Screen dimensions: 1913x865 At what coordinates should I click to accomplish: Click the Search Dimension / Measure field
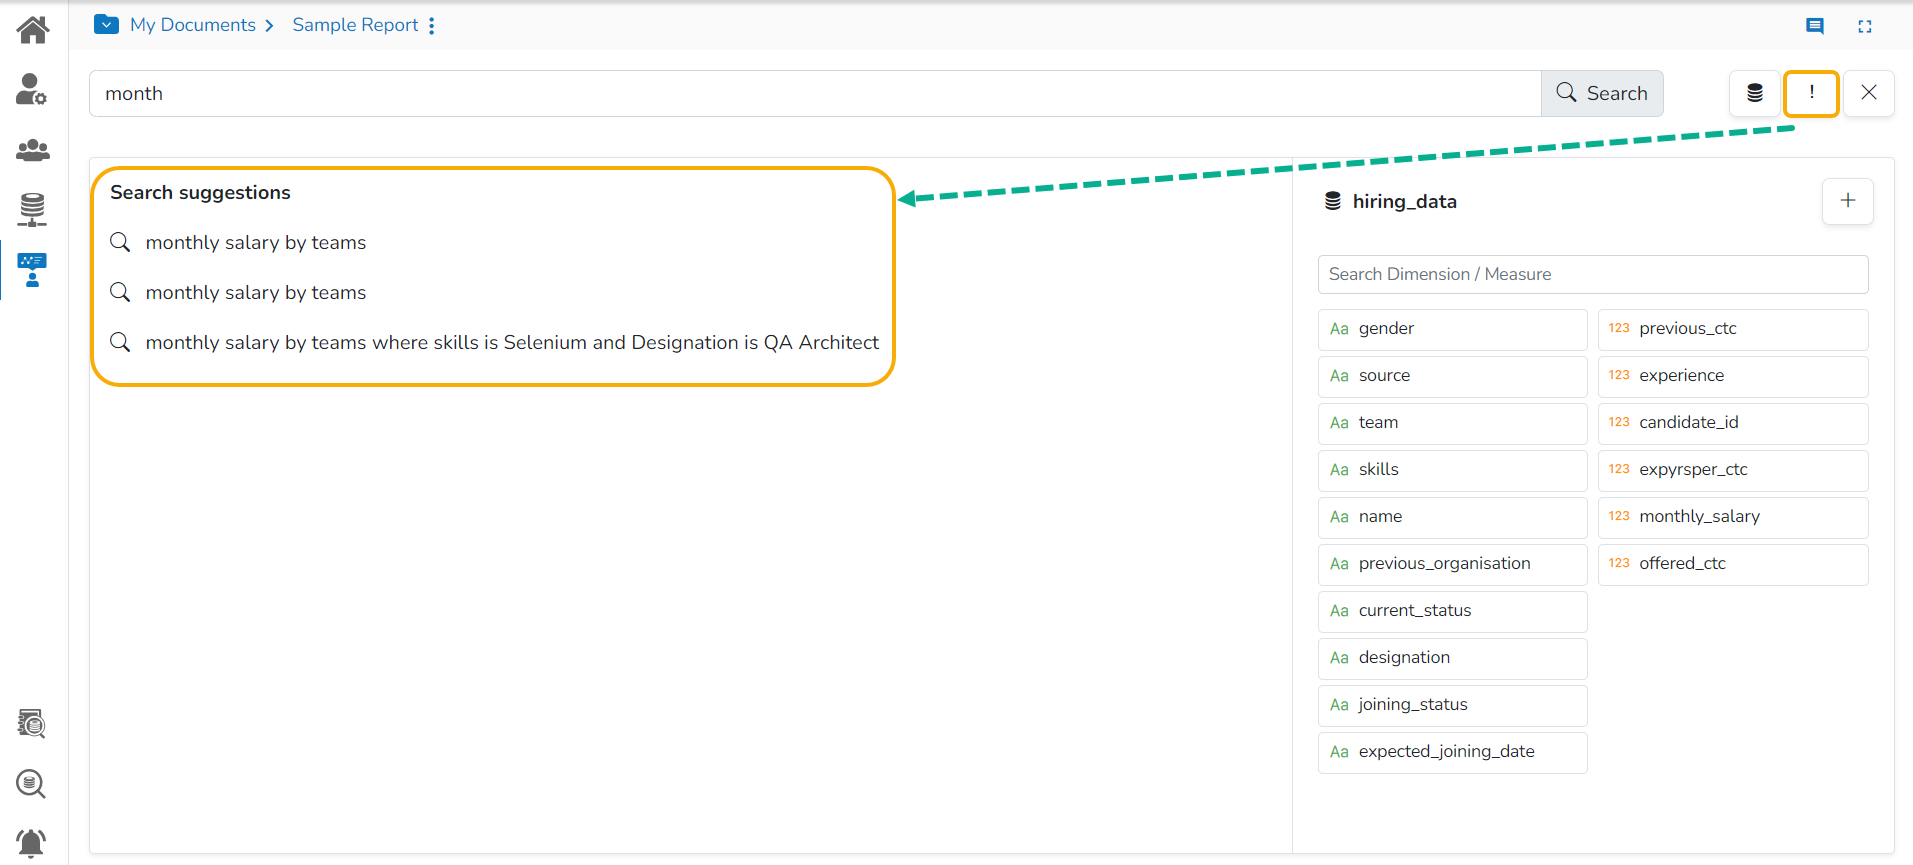coord(1592,274)
